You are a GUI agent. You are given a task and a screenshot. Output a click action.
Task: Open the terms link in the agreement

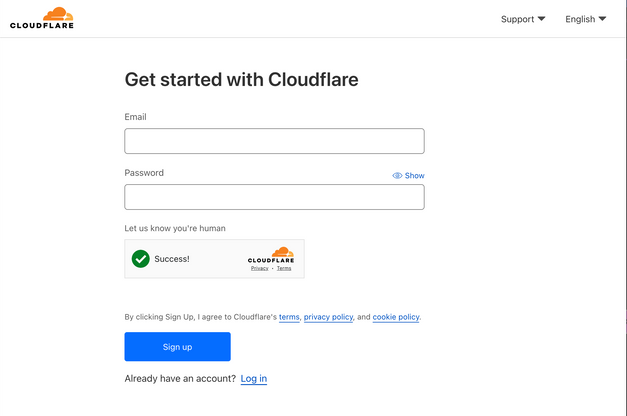(289, 317)
